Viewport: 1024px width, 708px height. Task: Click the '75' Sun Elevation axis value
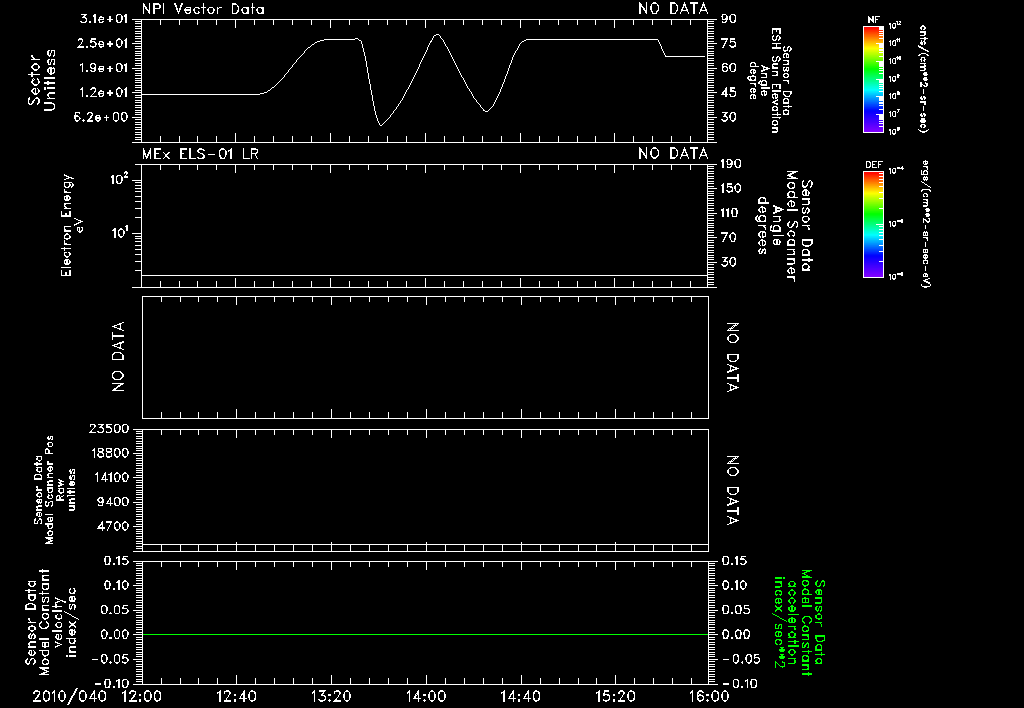click(x=729, y=43)
